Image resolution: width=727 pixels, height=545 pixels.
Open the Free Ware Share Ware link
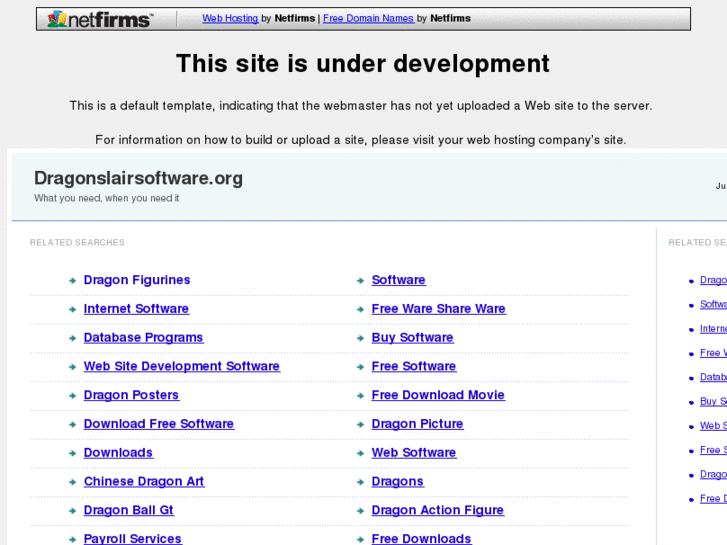[x=439, y=309]
